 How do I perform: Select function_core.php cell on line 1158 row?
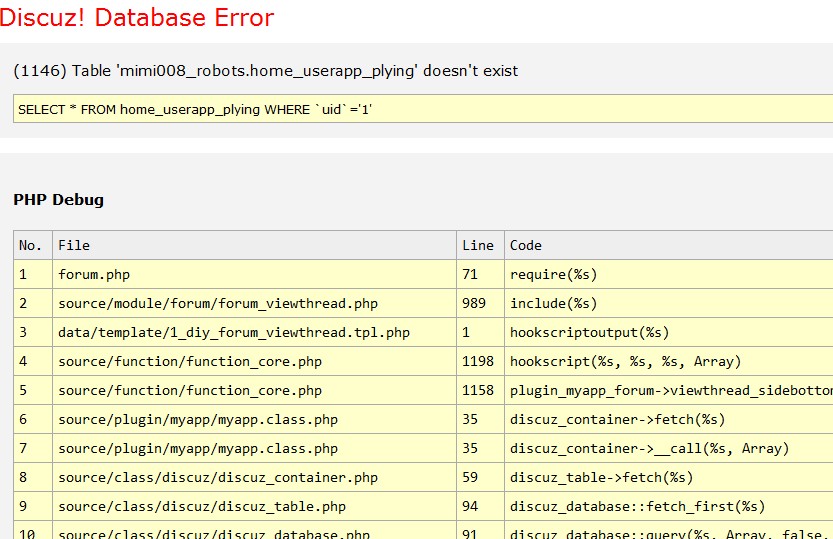[254, 390]
